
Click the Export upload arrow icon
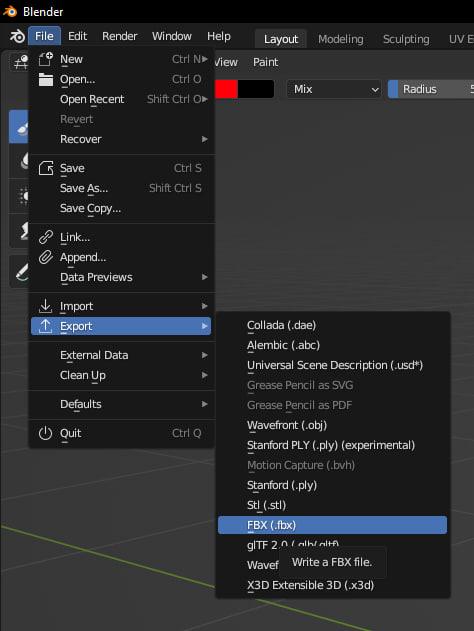(45, 326)
